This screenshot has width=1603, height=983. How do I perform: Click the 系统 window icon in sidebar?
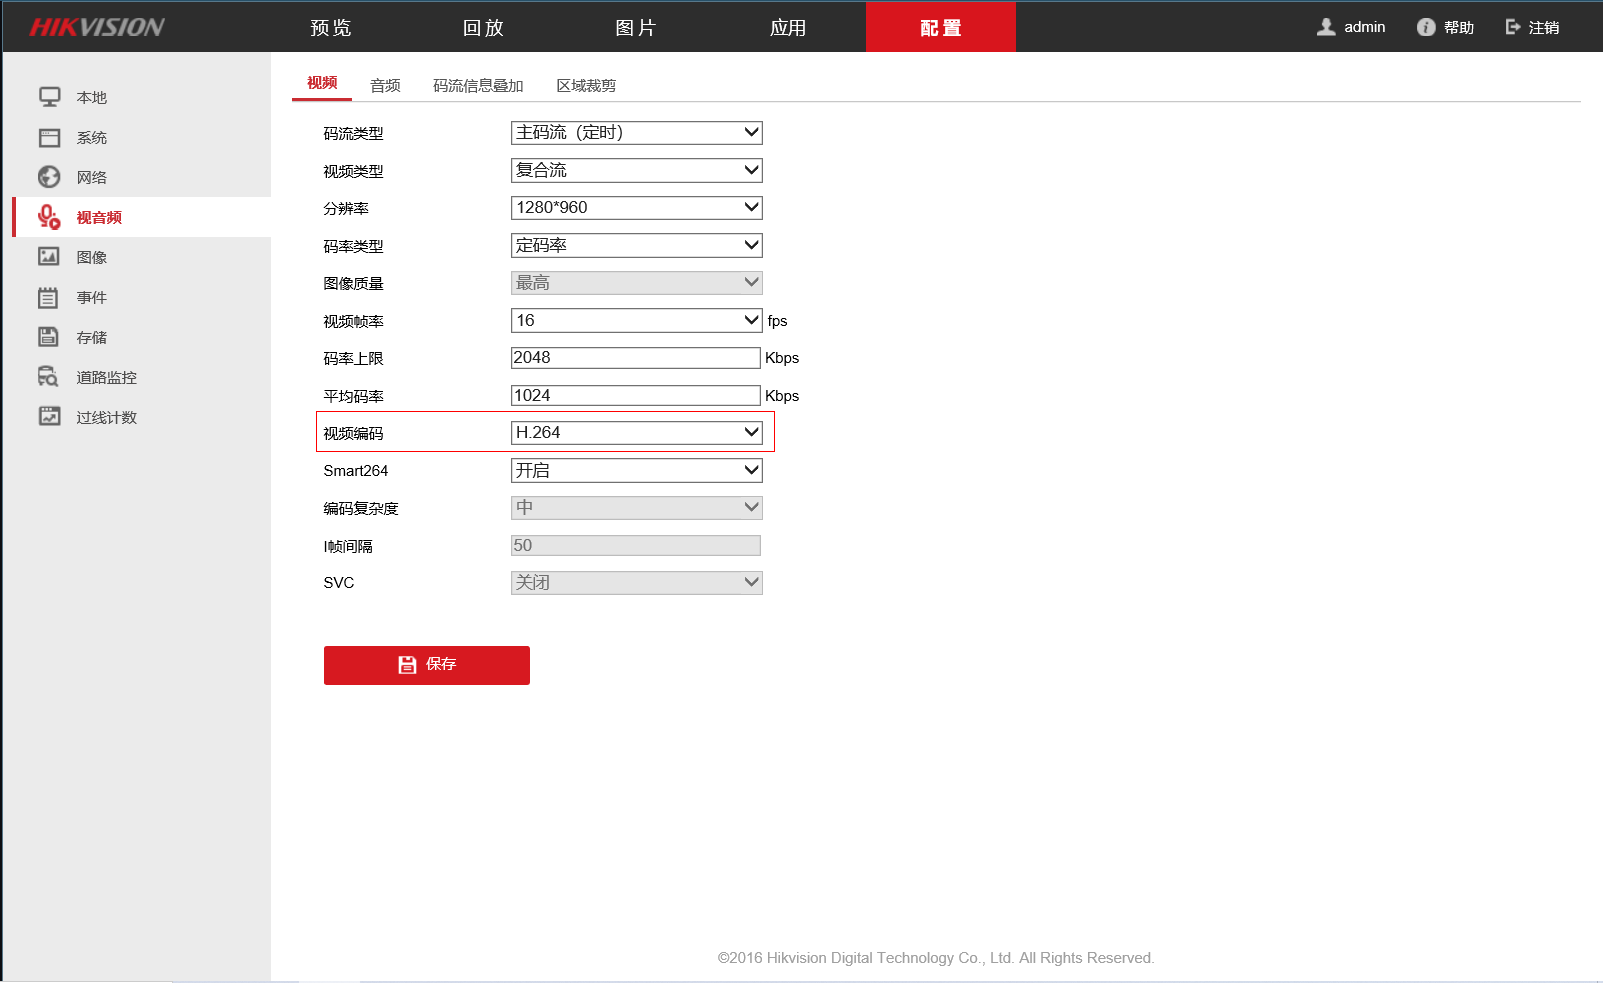tap(49, 137)
